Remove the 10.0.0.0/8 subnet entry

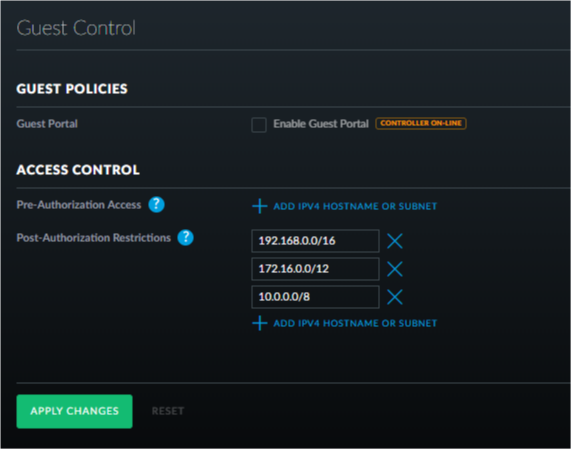tap(394, 297)
